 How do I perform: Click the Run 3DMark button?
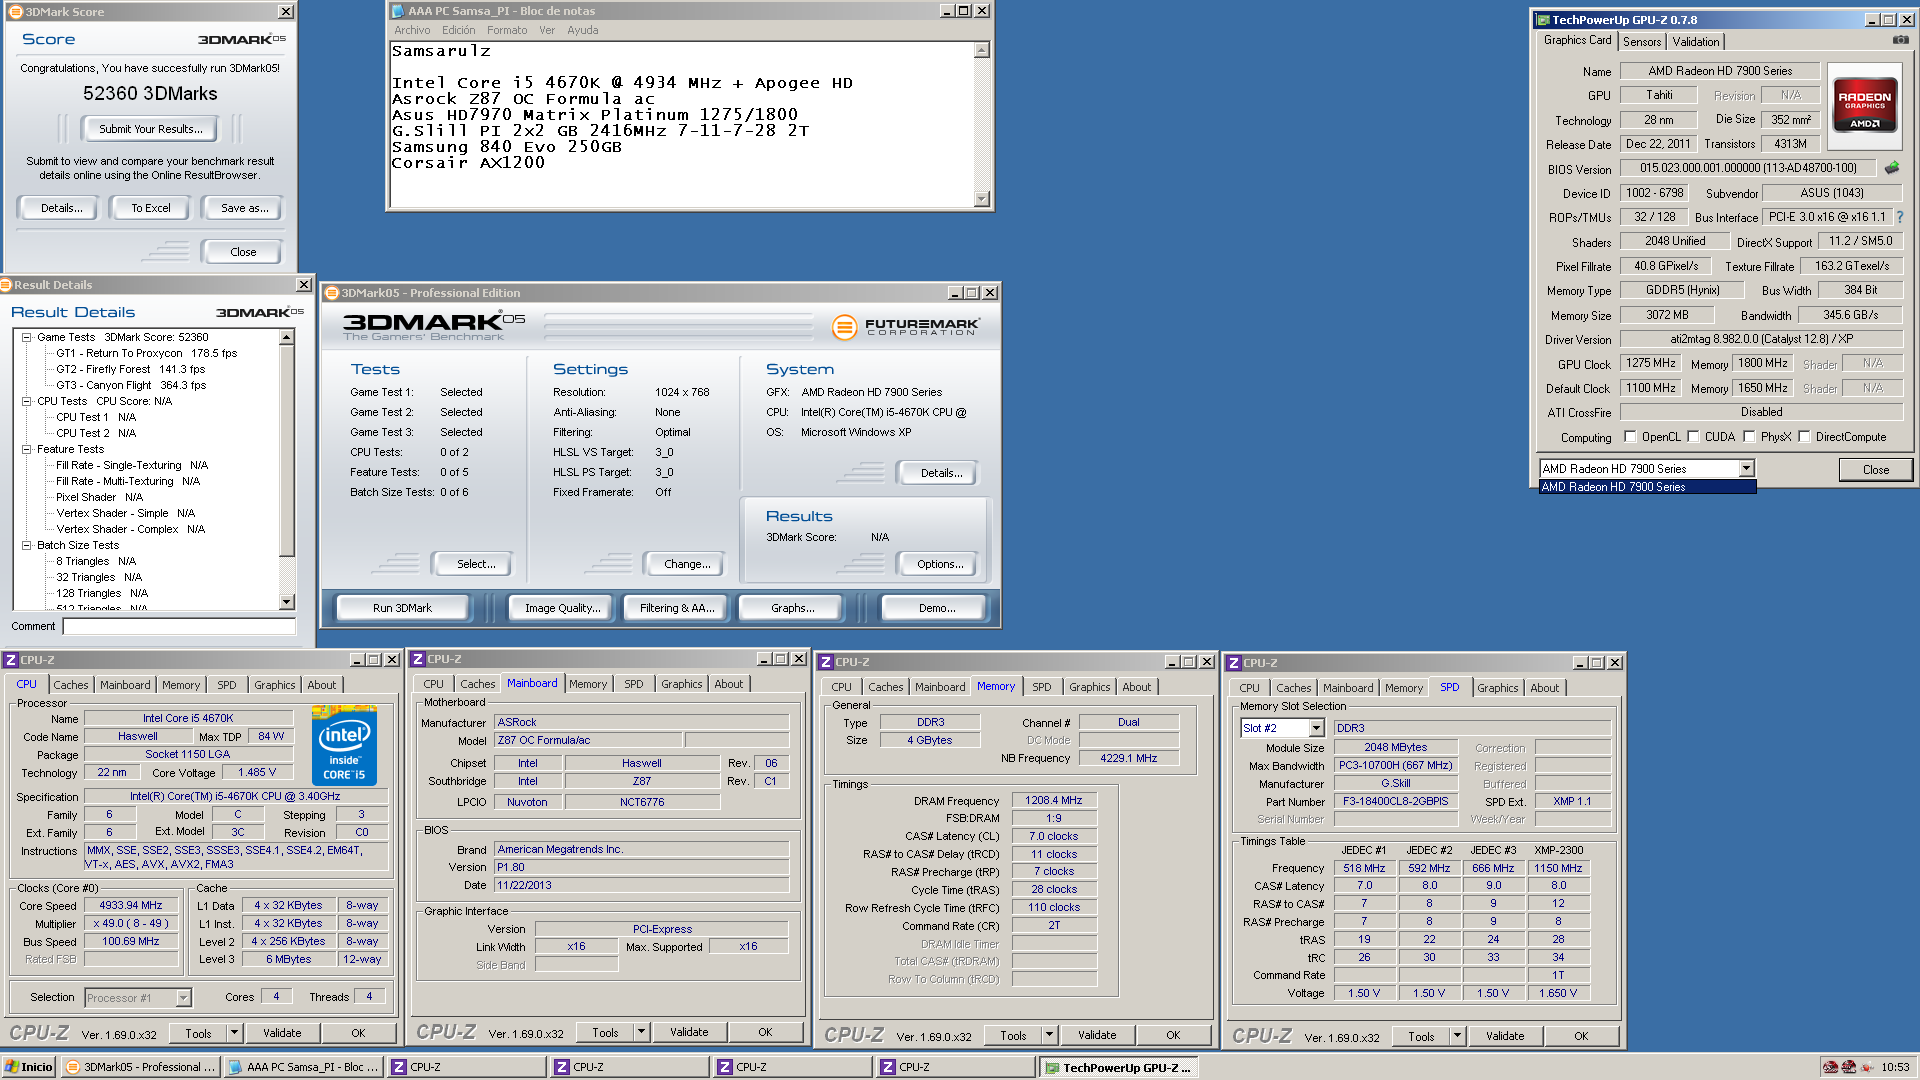[402, 608]
